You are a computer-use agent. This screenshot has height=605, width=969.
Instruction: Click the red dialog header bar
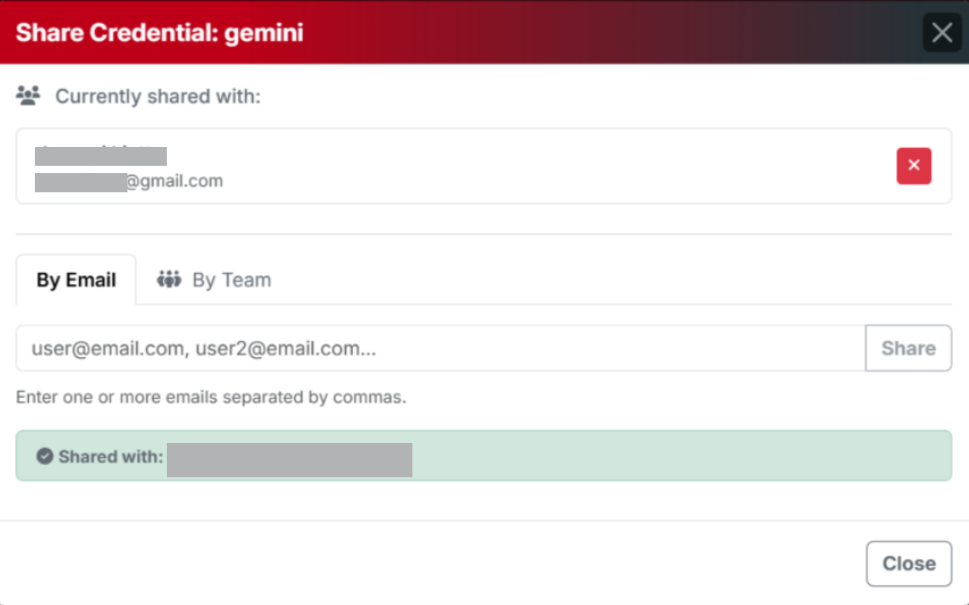(600, 33)
